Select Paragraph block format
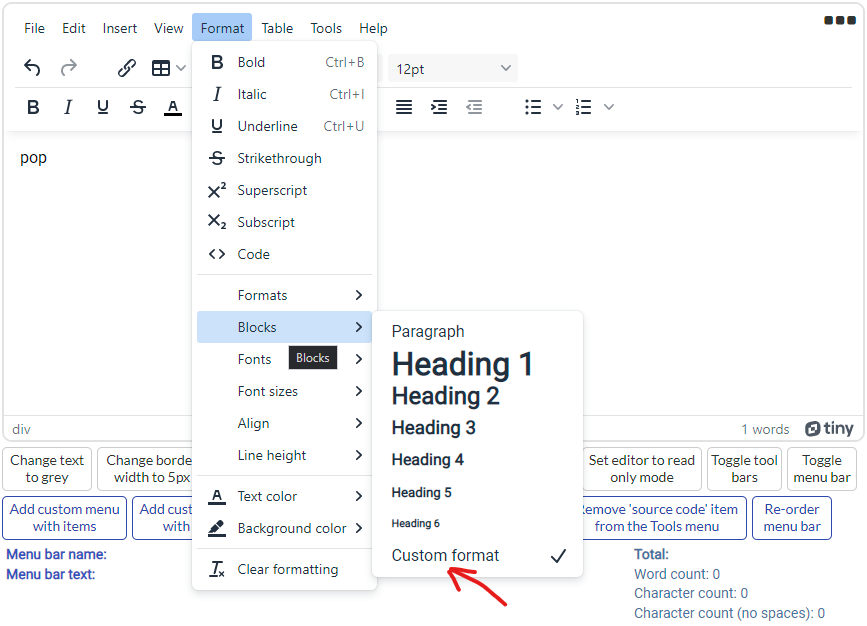This screenshot has height=626, width=867. [x=478, y=331]
